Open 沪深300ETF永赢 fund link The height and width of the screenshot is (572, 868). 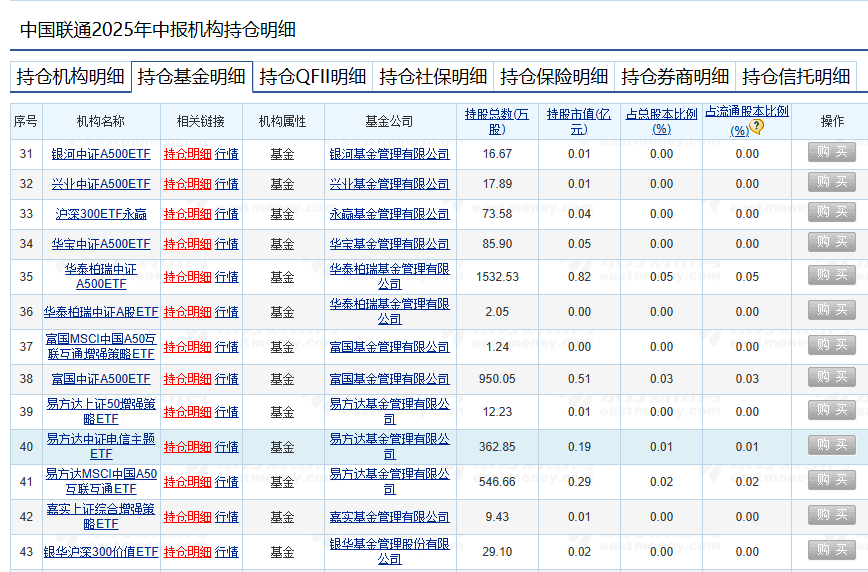click(101, 214)
